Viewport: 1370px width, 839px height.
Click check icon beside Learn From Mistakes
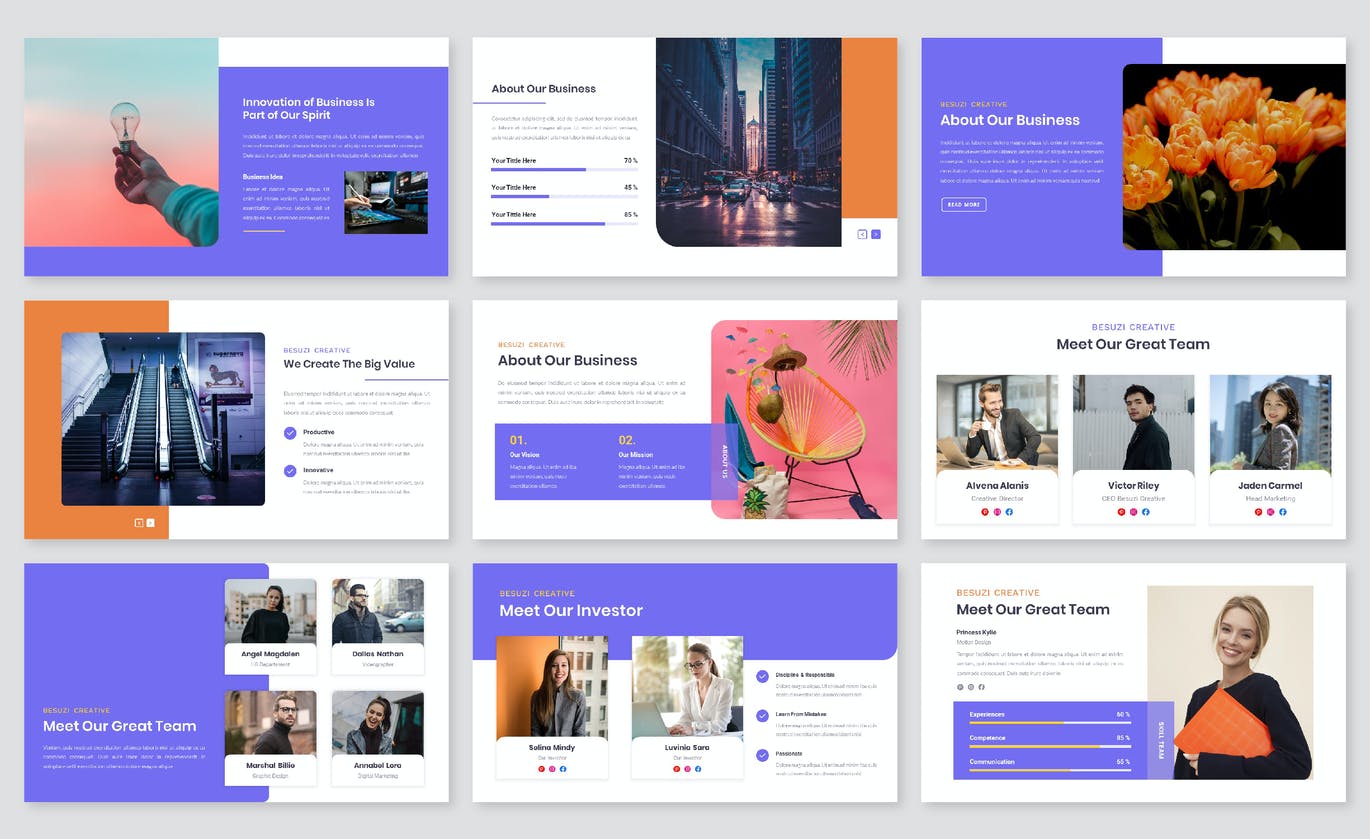[763, 715]
